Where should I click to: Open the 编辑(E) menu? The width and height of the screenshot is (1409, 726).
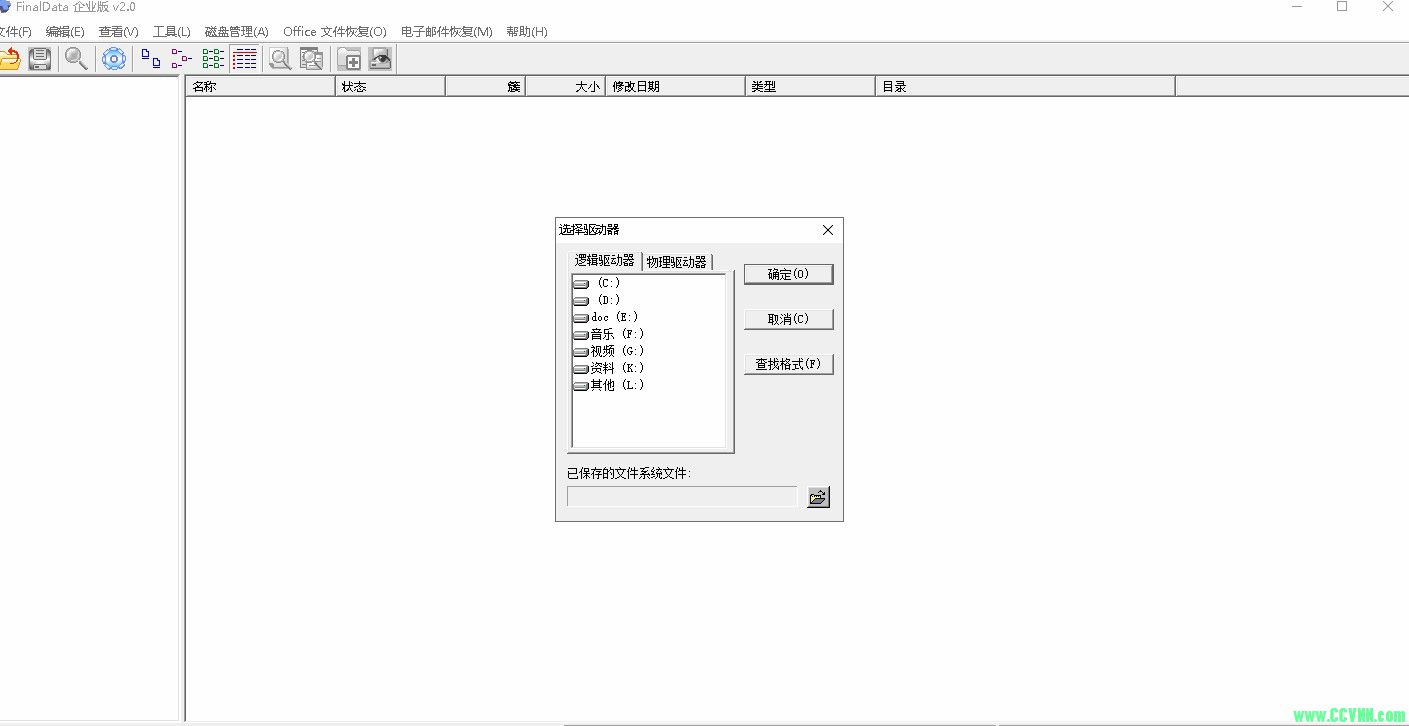pos(65,32)
